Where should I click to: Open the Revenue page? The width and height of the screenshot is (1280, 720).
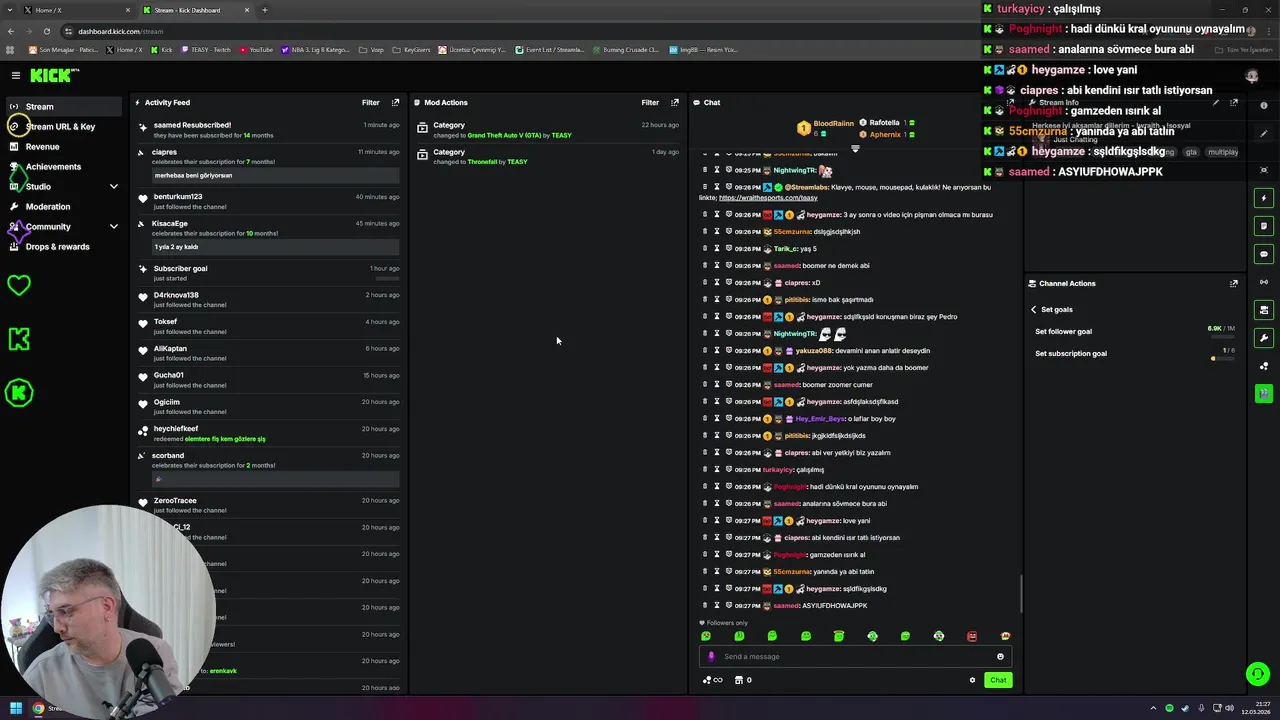[42, 146]
